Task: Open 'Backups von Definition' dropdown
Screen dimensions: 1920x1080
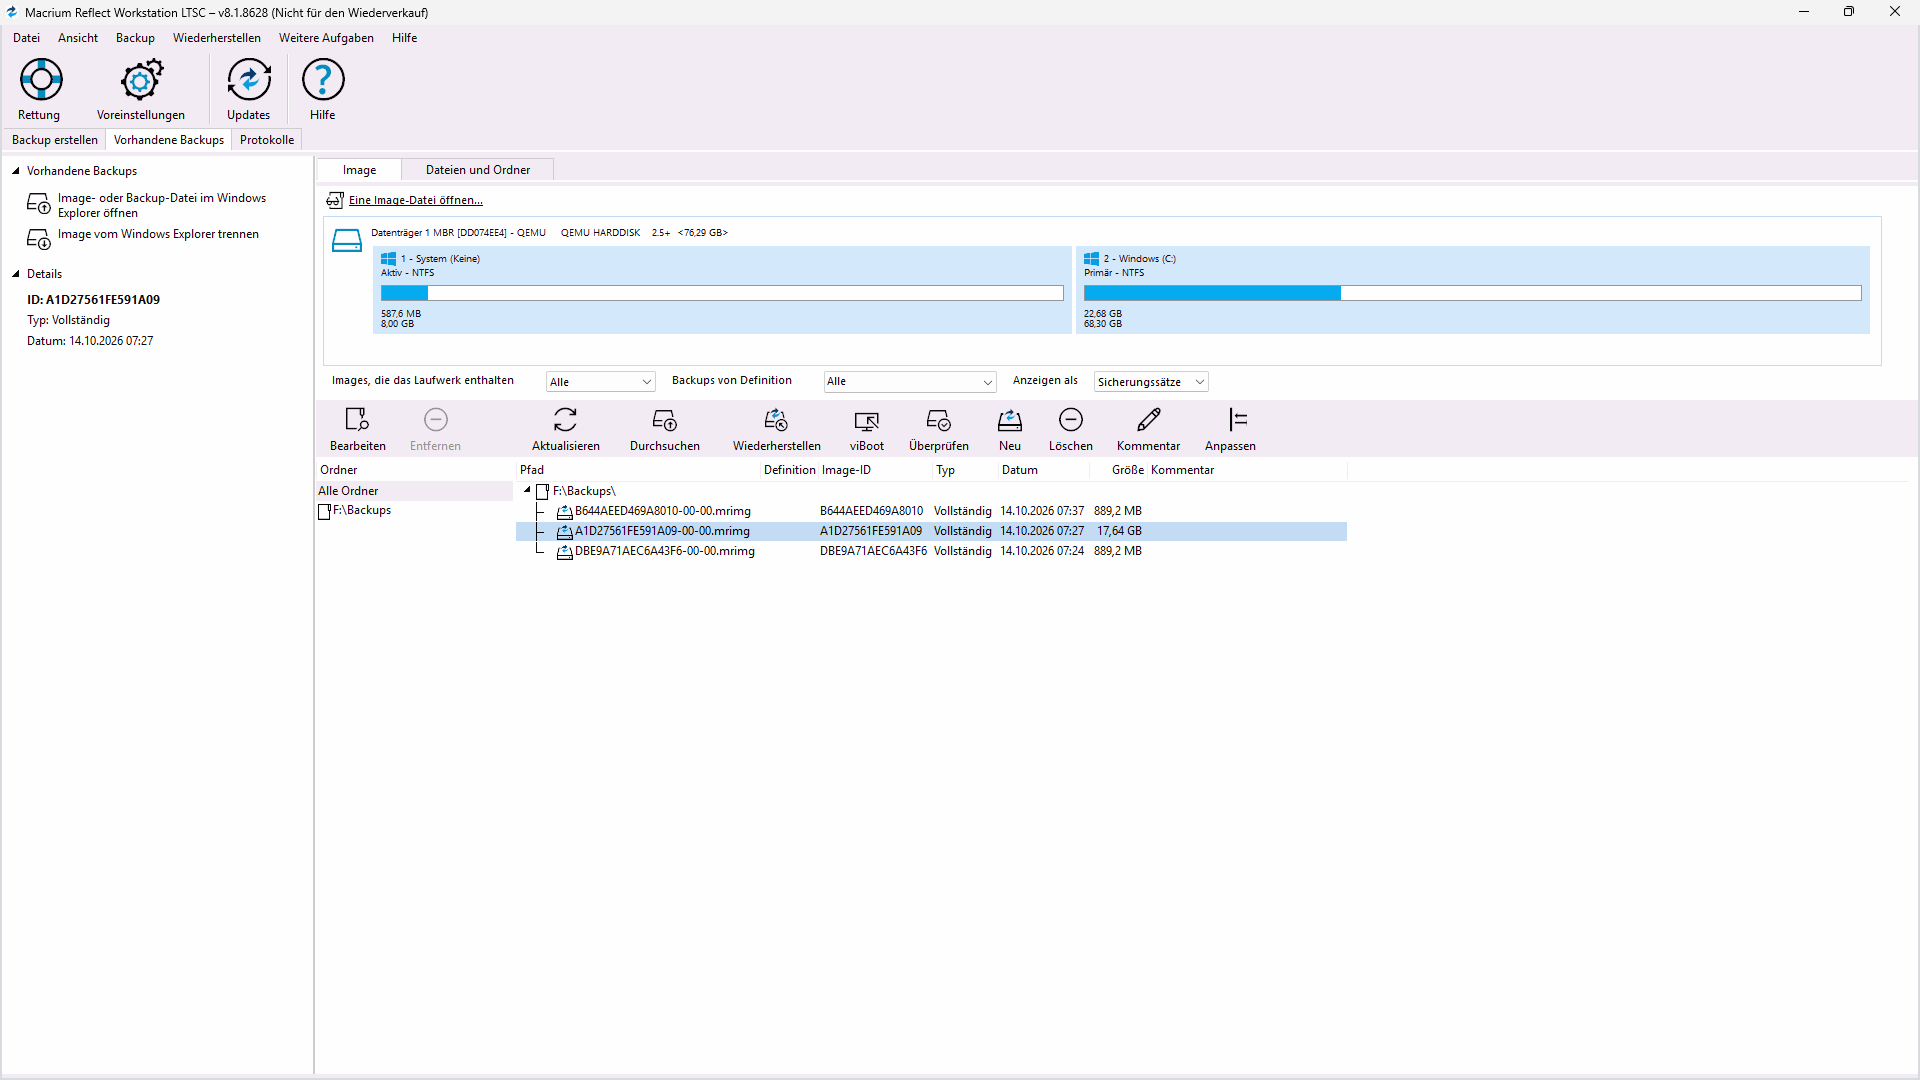Action: tap(909, 382)
